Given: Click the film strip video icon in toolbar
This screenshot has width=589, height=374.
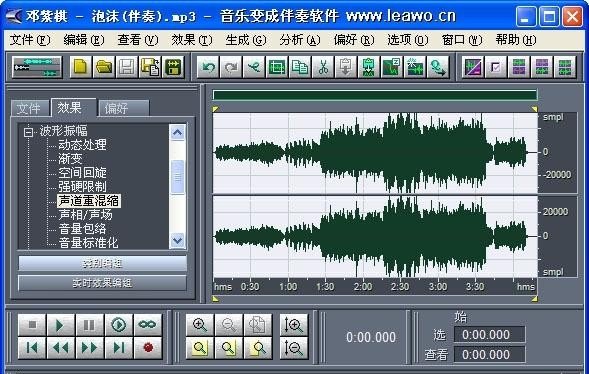Looking at the screenshot, I should click(x=173, y=67).
